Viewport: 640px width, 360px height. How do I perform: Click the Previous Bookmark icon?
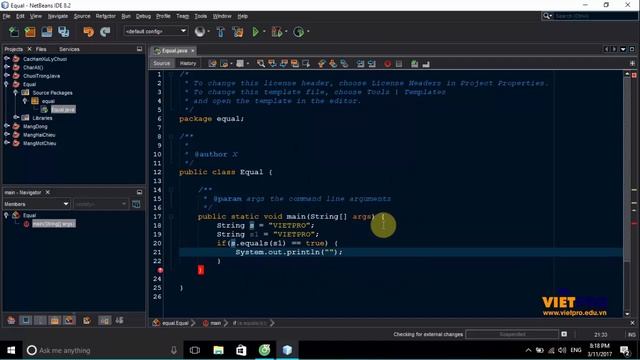point(322,64)
